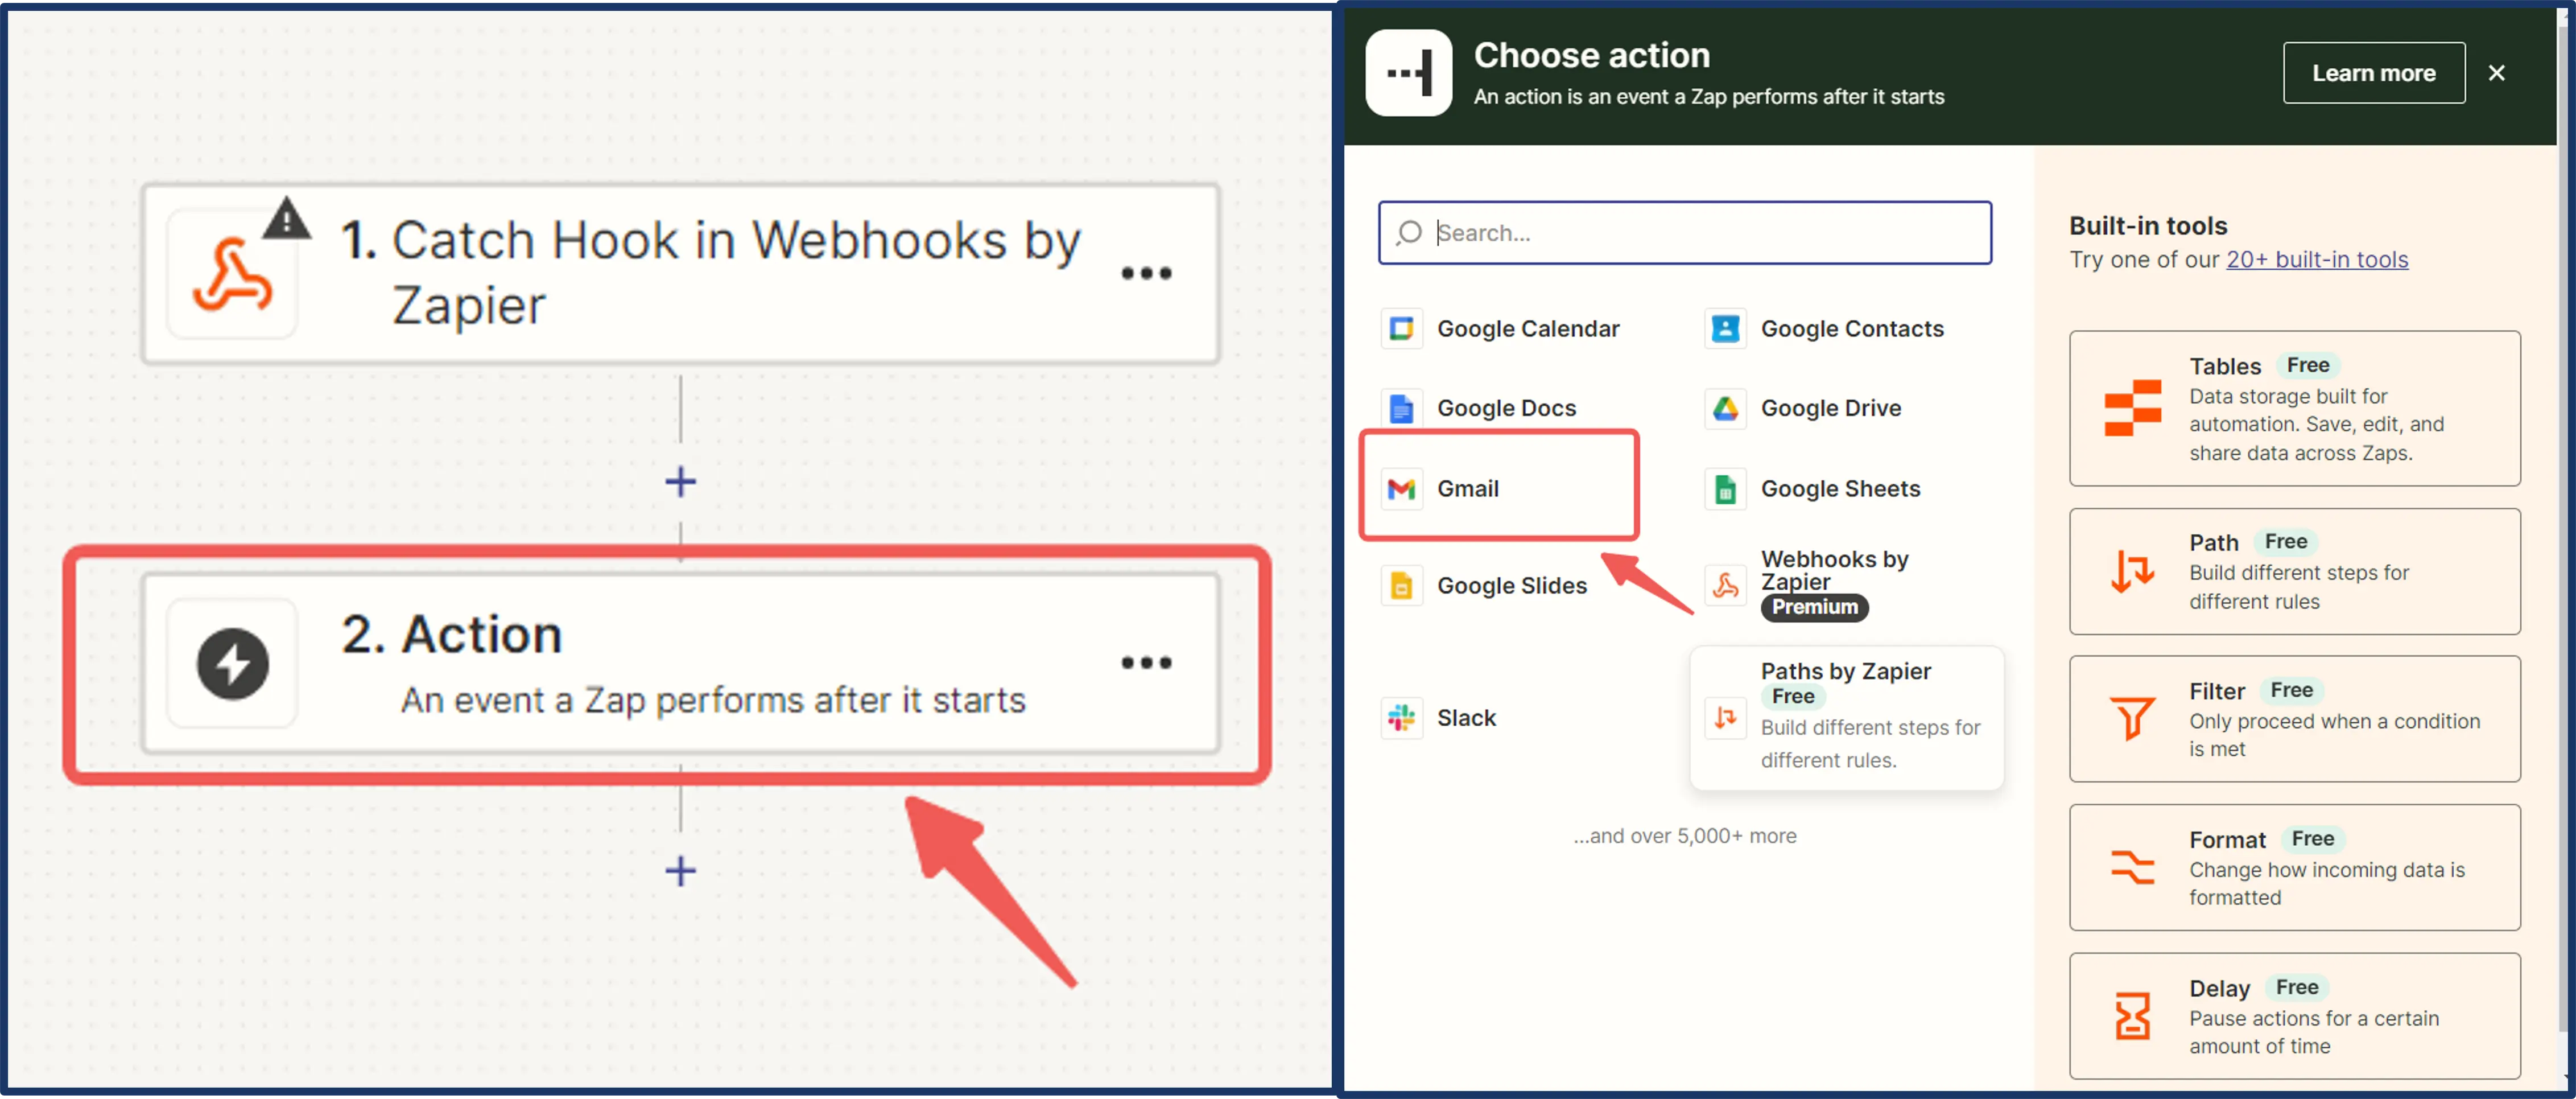Click the '...and over 5,000+ more' text
The image size is (2576, 1099).
coord(1685,836)
